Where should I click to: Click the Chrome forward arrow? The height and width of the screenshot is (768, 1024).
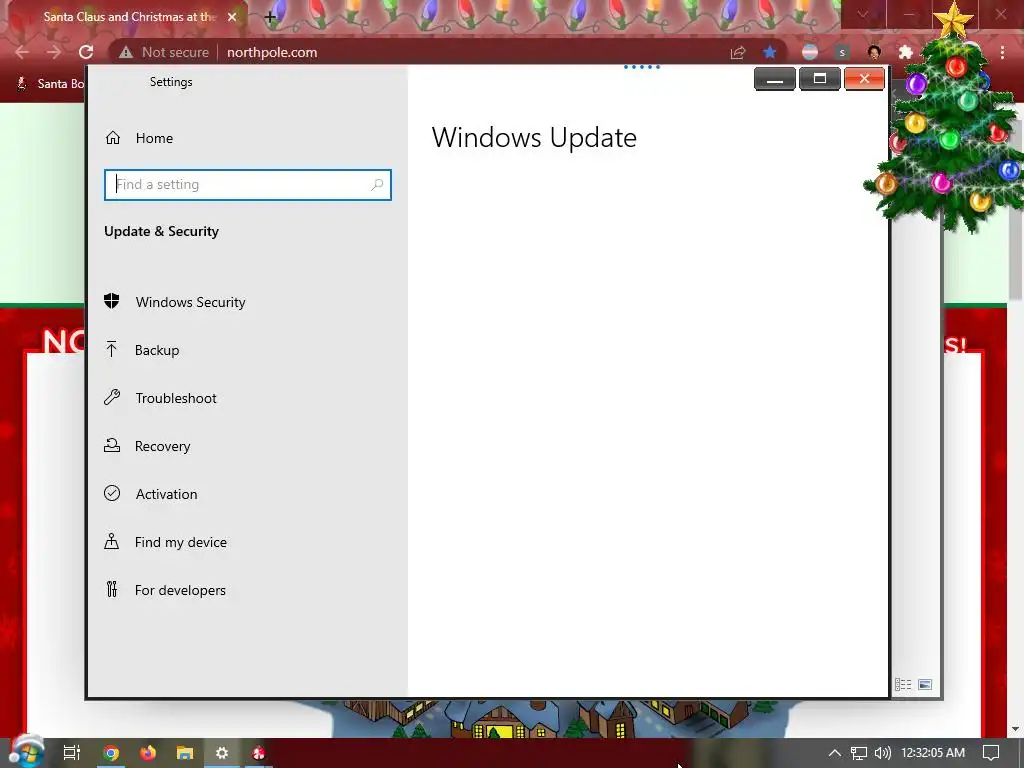point(54,52)
